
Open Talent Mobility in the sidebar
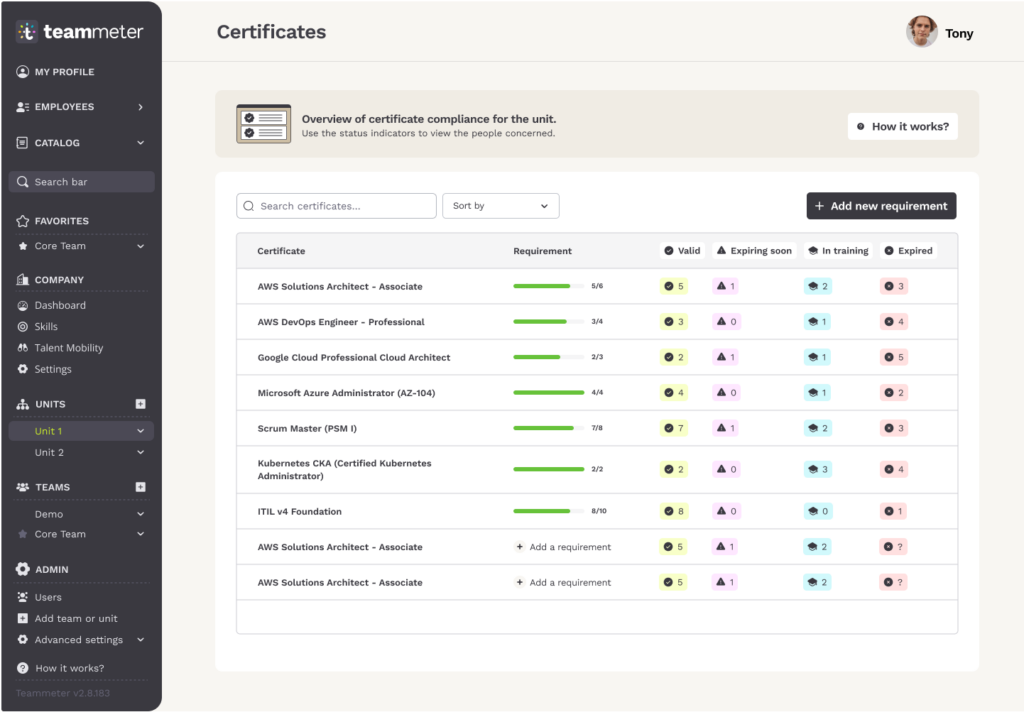[68, 348]
